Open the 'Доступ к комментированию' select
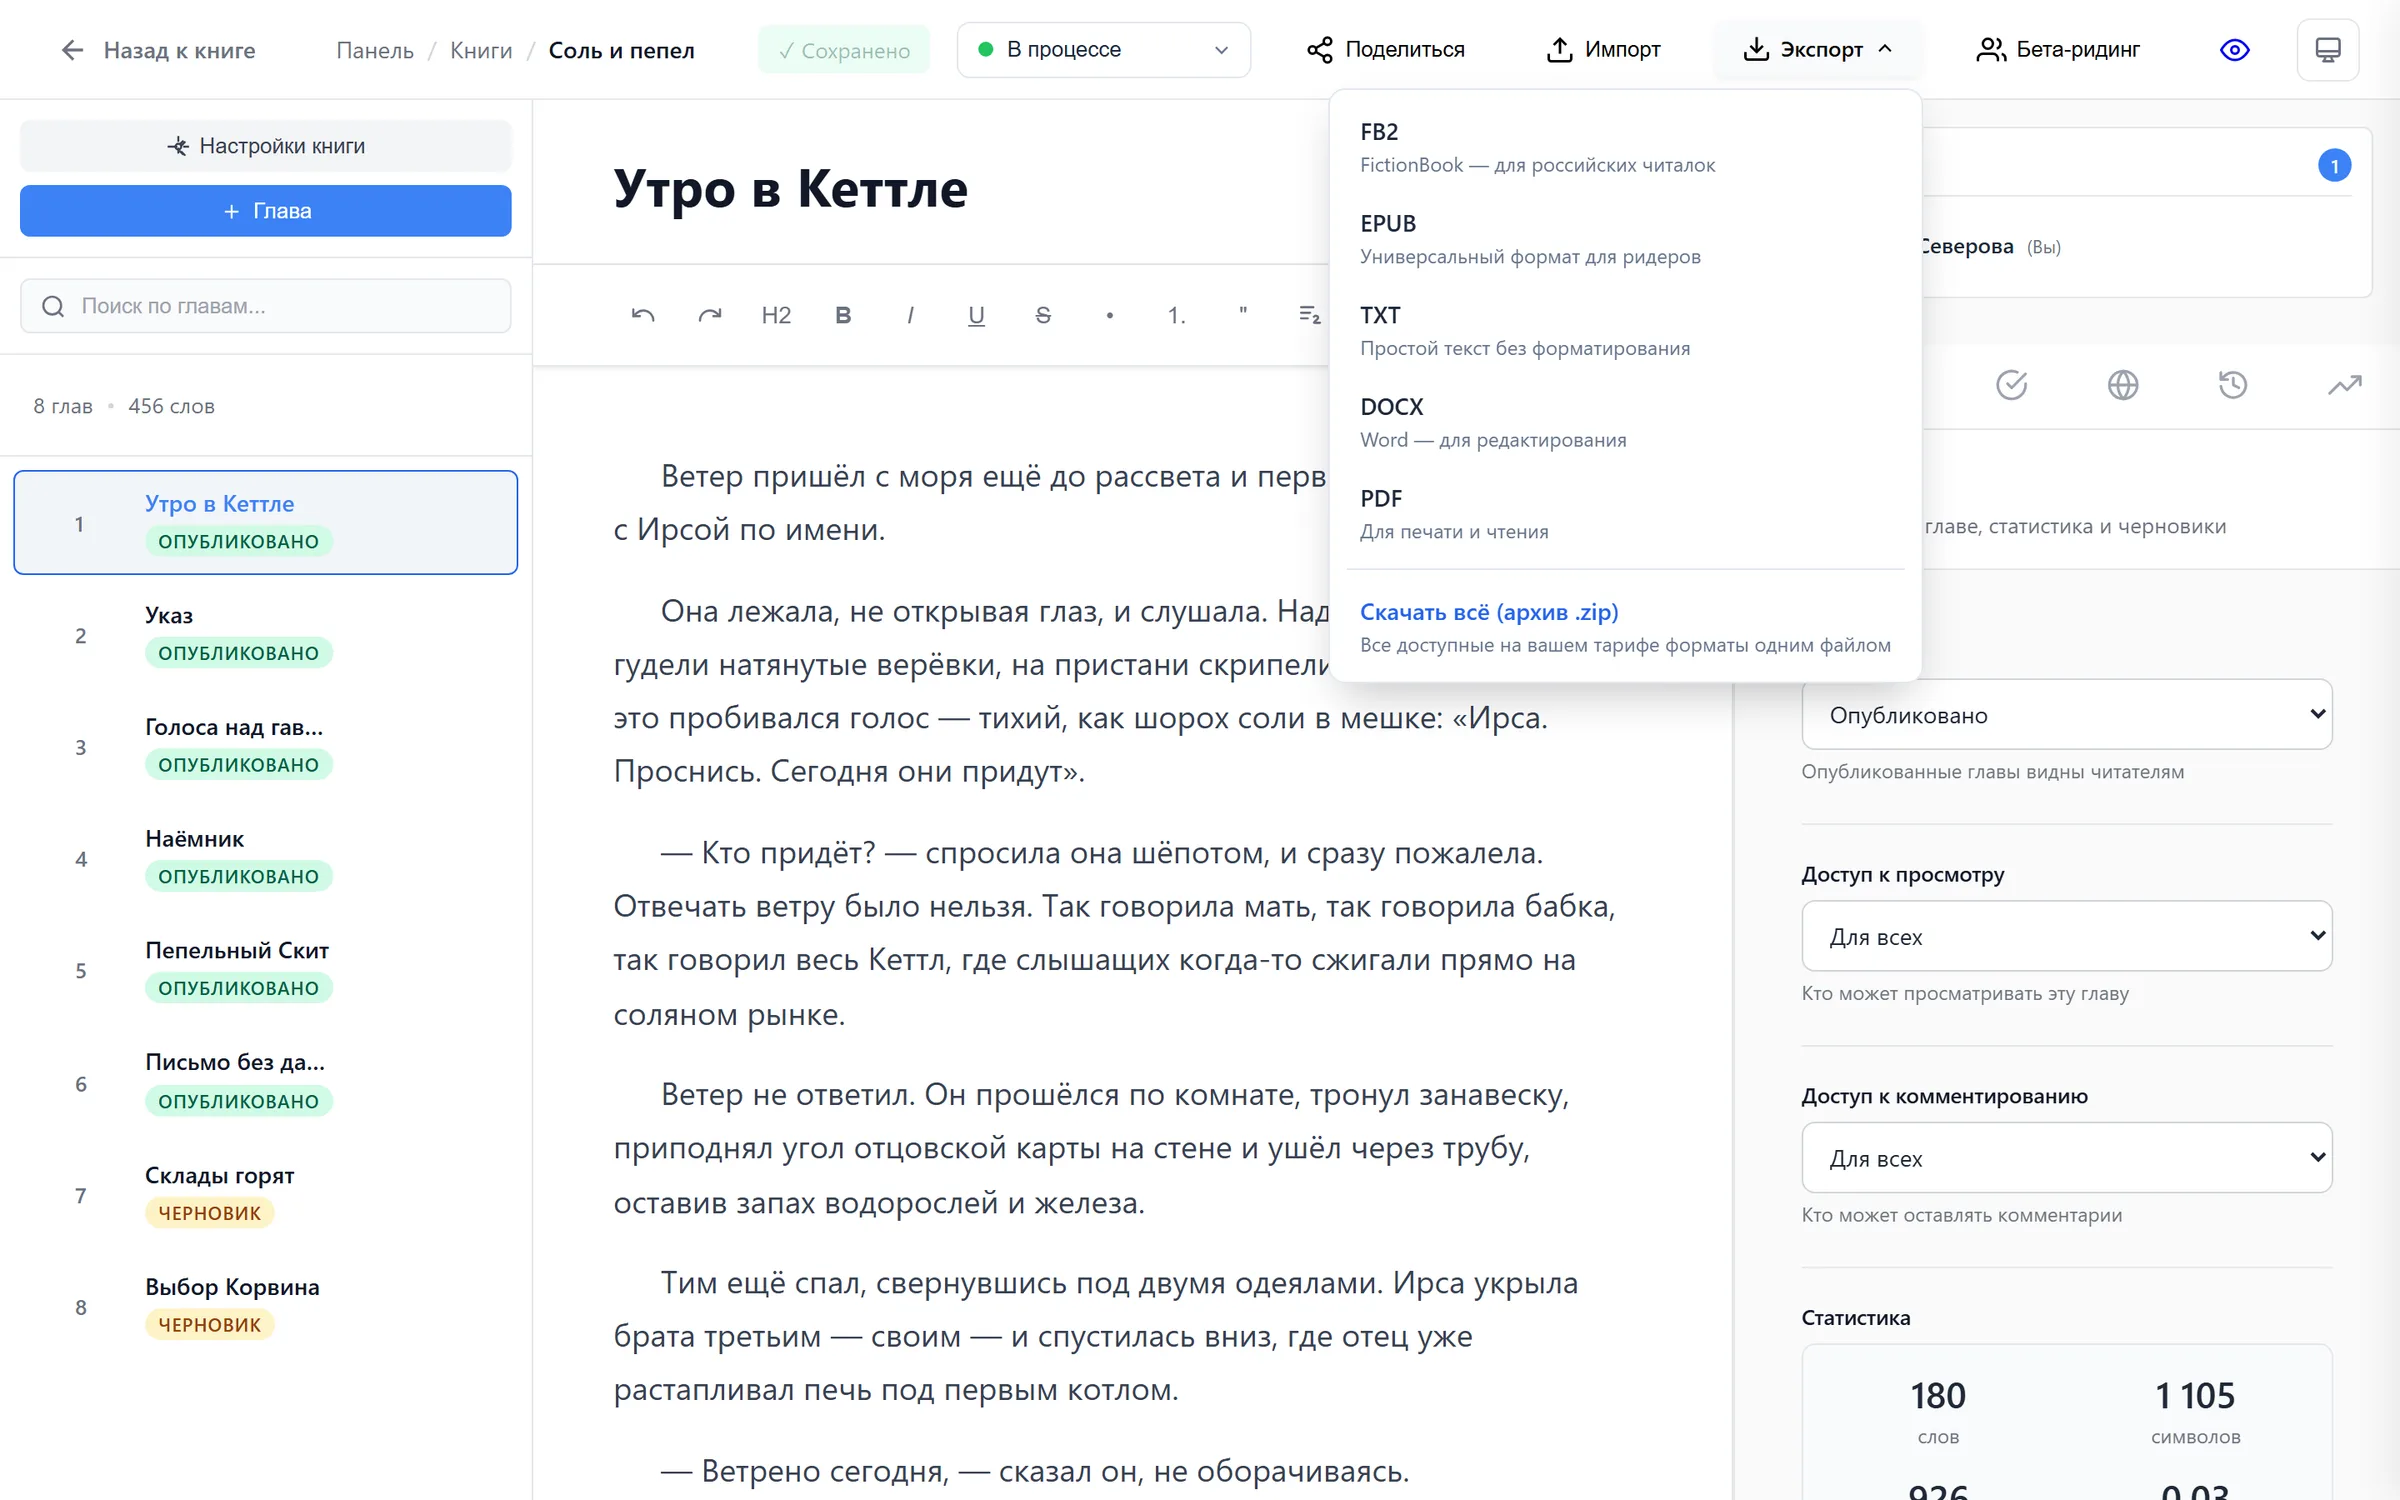 point(2066,1158)
